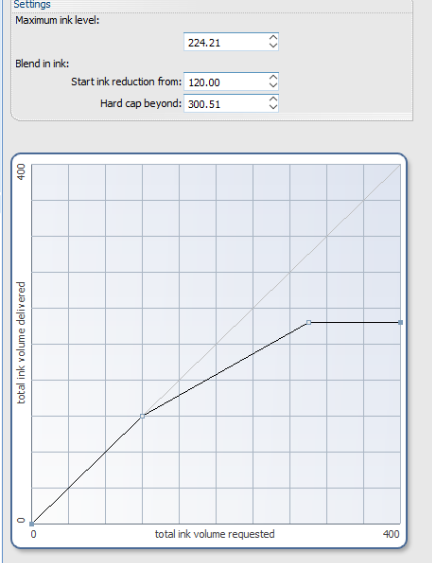Click the Hard cap beyond label

coord(141,103)
